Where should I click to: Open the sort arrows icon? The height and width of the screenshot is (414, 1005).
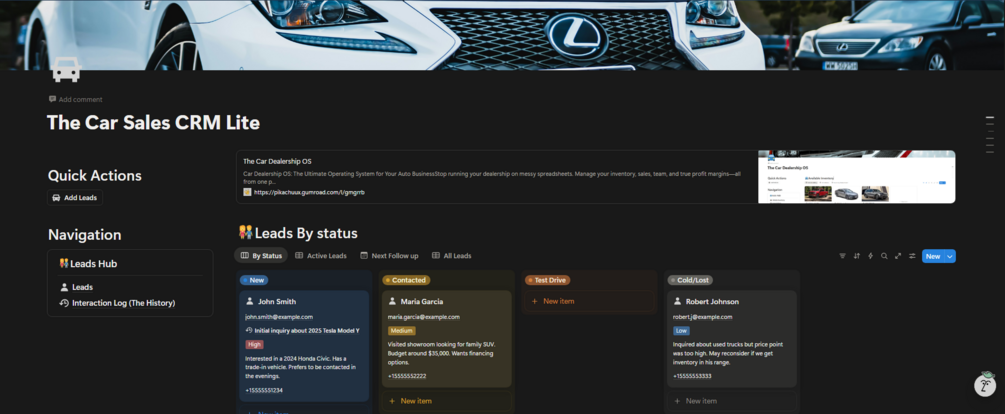[x=856, y=256]
